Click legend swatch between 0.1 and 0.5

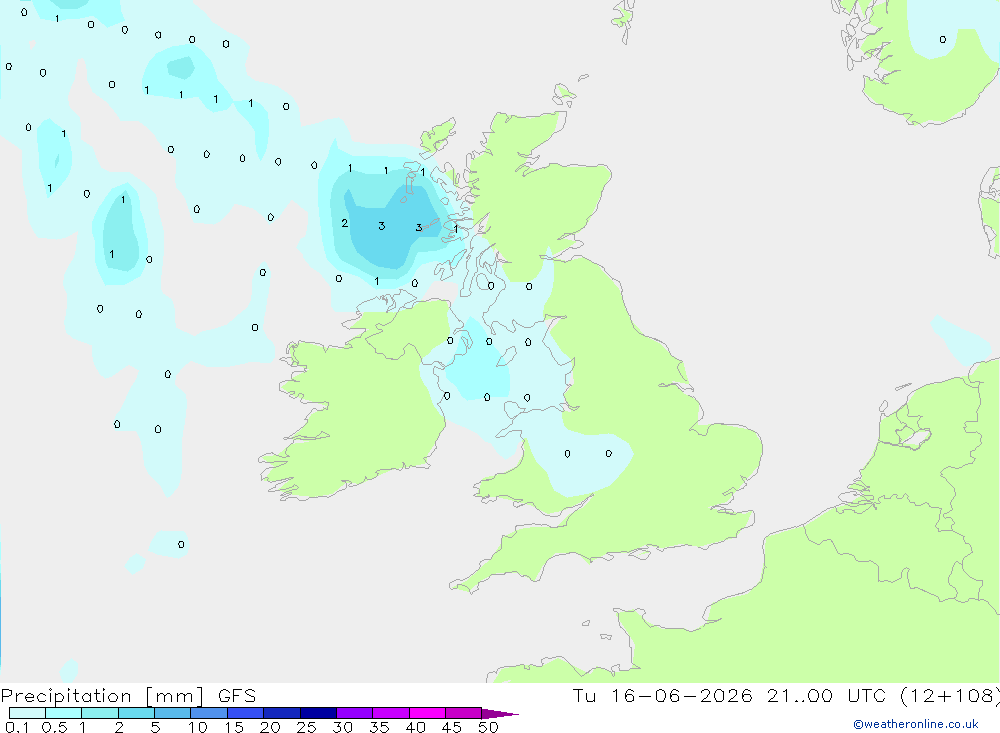click(27, 713)
